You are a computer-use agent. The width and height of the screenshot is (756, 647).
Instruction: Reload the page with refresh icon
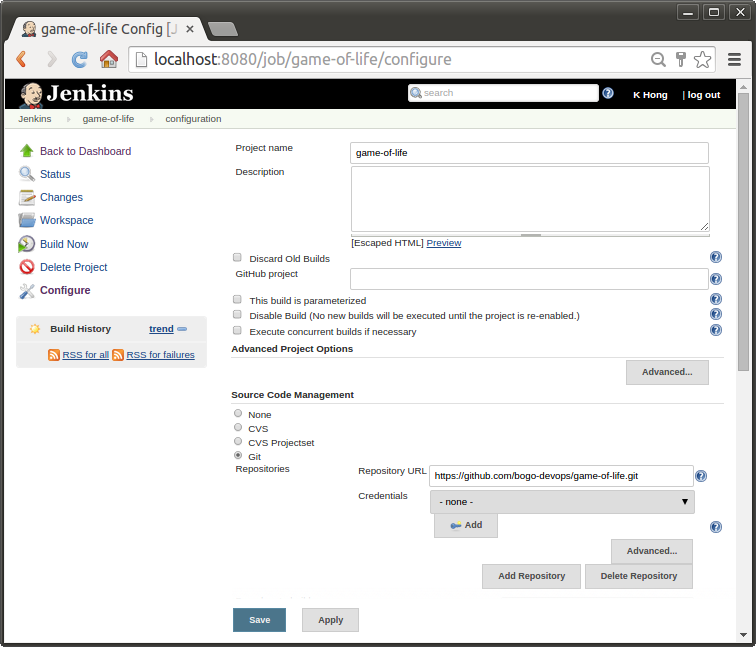tap(80, 59)
